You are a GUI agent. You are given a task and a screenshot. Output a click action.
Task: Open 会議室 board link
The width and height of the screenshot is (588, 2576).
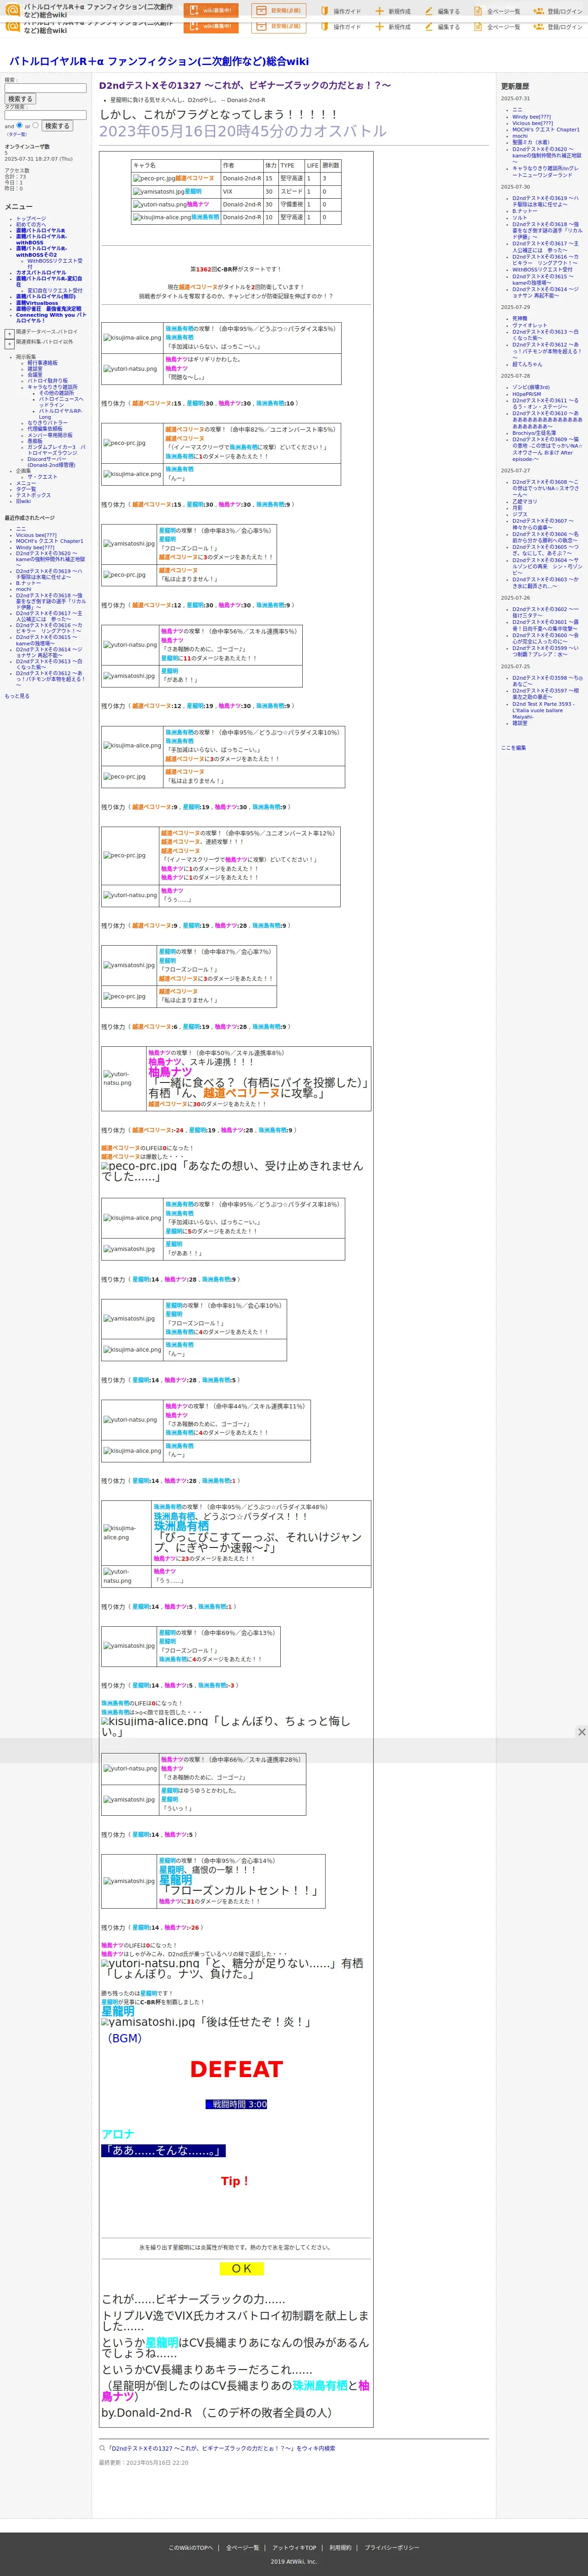coord(35,375)
